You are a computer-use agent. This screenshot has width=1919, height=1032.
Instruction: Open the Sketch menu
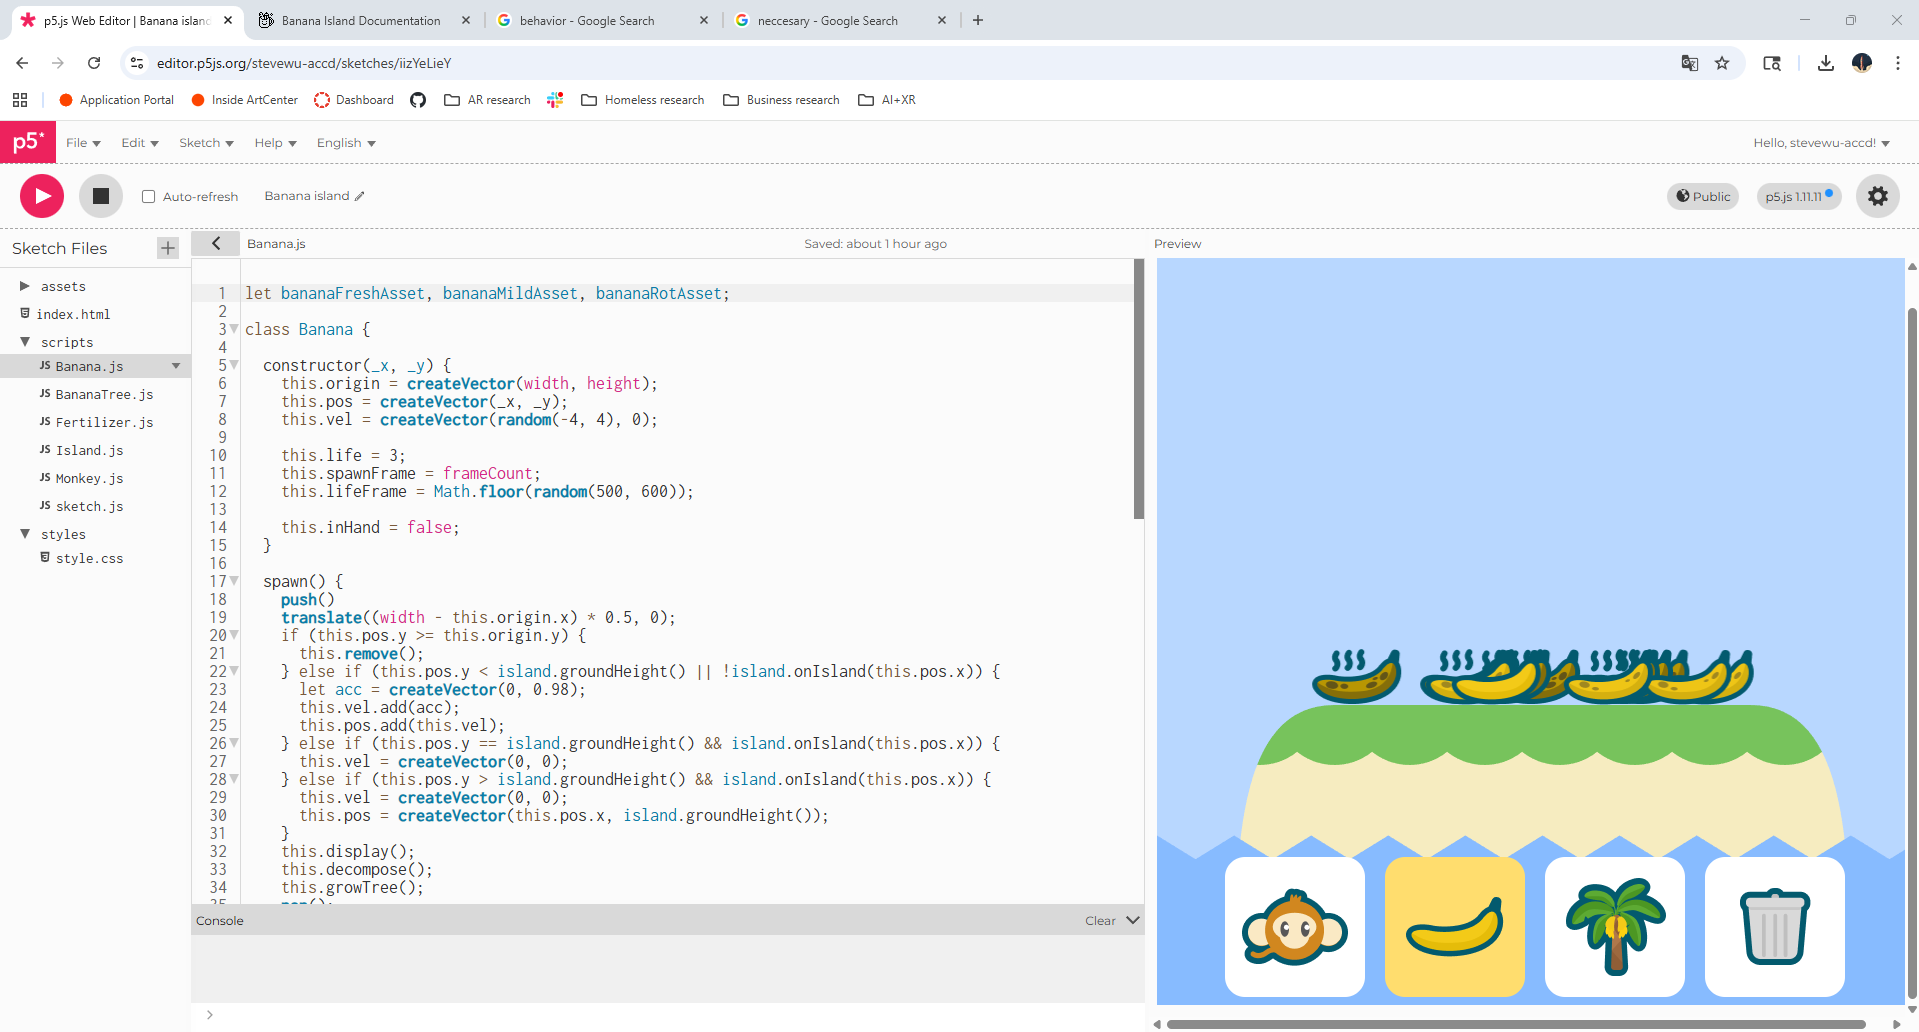pyautogui.click(x=205, y=143)
